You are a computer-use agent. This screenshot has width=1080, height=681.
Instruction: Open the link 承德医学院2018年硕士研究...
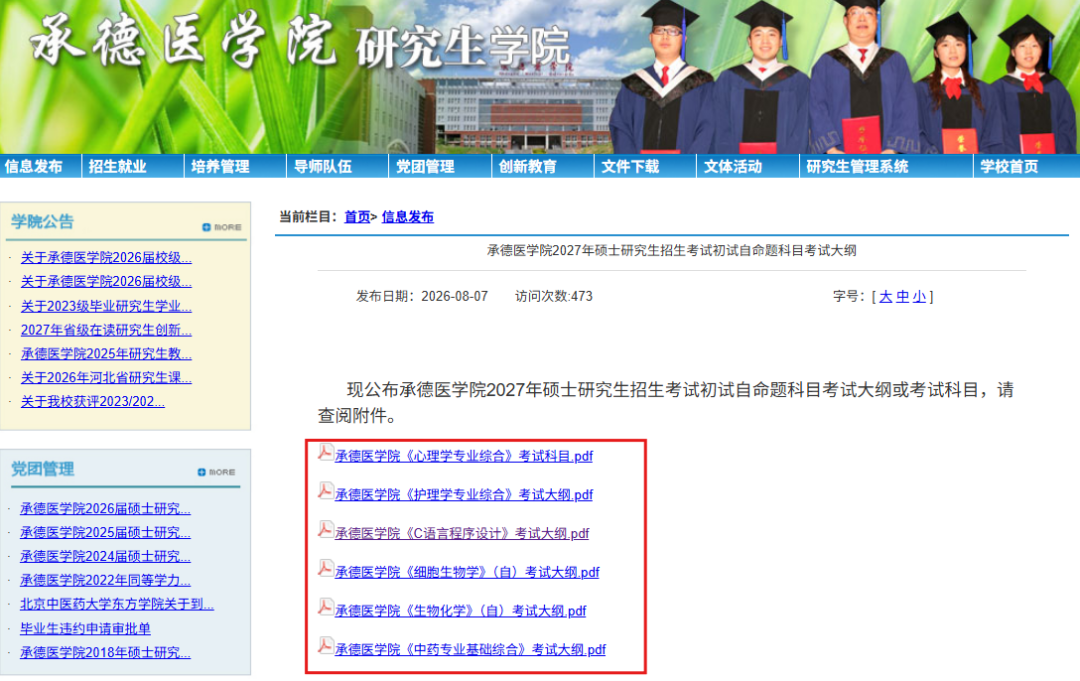(105, 652)
